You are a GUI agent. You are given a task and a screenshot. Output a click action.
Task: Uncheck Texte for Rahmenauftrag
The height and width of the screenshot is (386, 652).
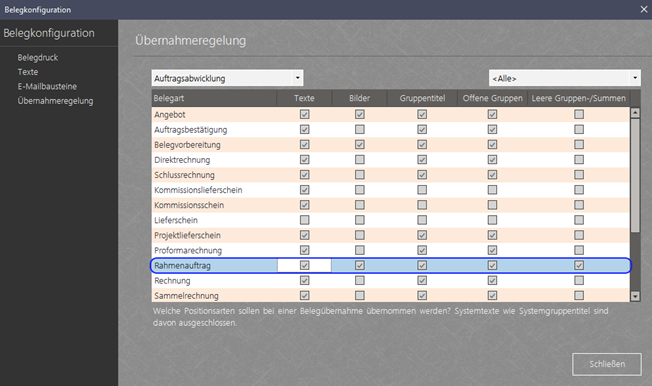tap(305, 265)
